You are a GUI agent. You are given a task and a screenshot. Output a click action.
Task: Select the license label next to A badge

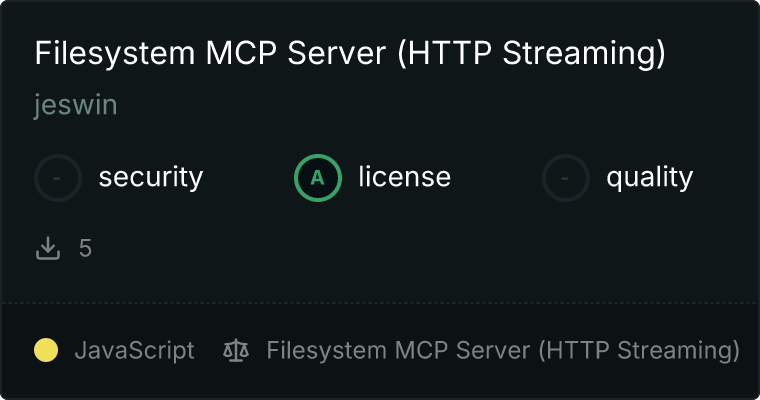click(405, 176)
